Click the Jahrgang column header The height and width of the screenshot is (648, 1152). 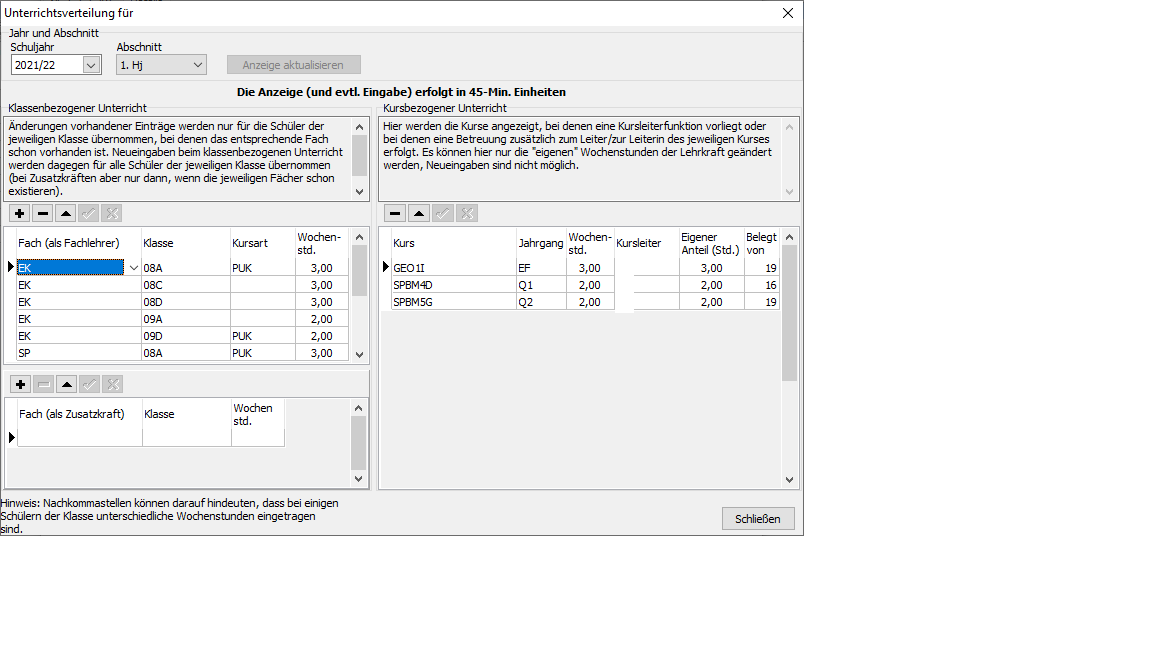[x=540, y=243]
